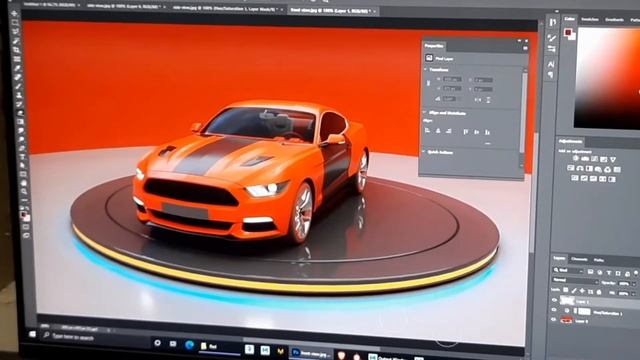Toggle filter for pixel layers
640x360 pixels.
point(591,272)
